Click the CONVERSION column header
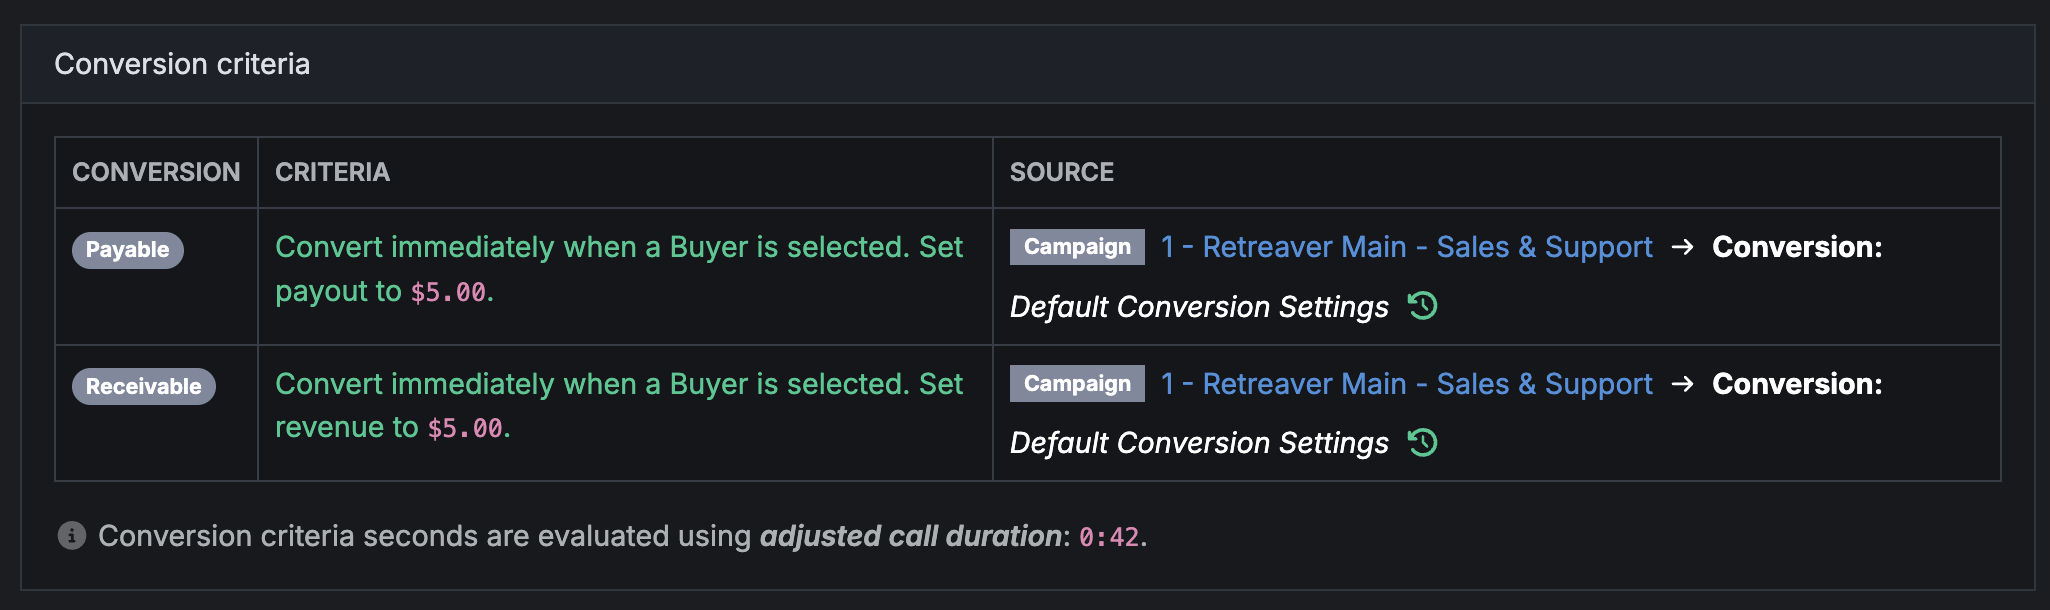This screenshot has width=2050, height=610. [156, 172]
